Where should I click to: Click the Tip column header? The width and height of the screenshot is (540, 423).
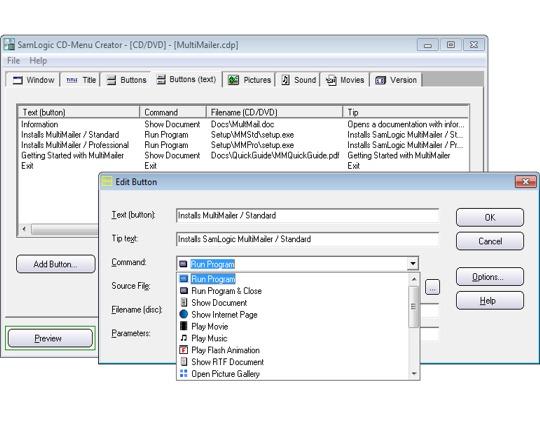tap(406, 112)
